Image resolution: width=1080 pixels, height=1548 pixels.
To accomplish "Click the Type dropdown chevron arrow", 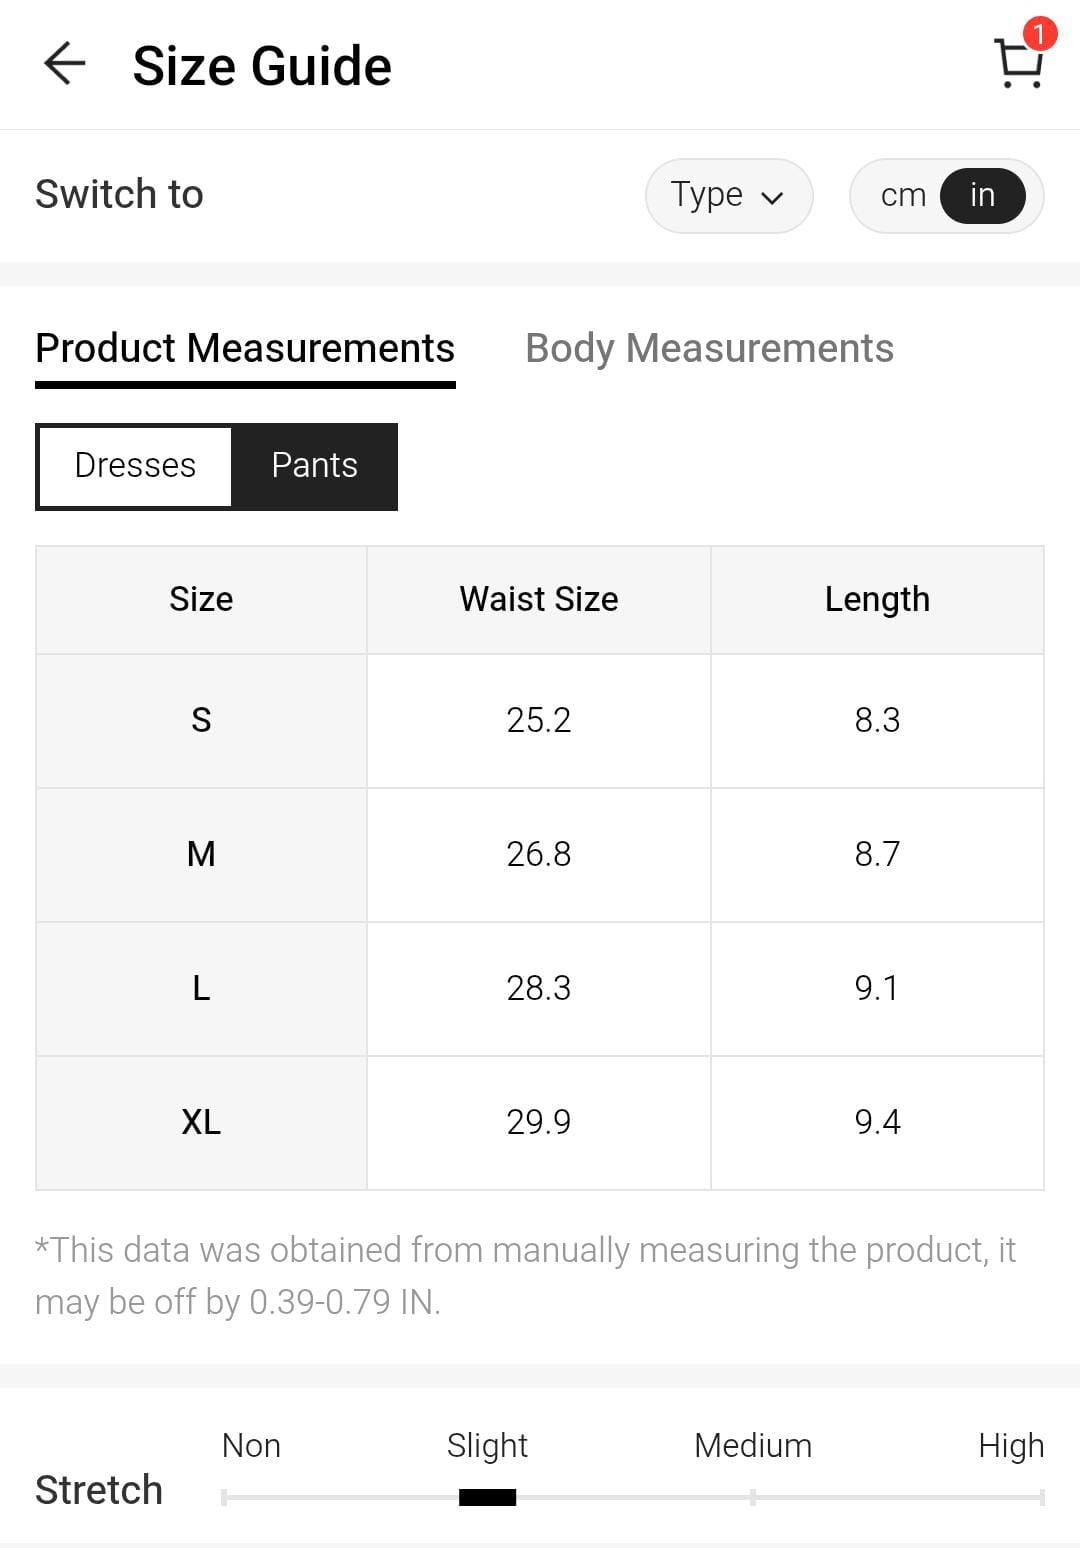I will 772,197.
